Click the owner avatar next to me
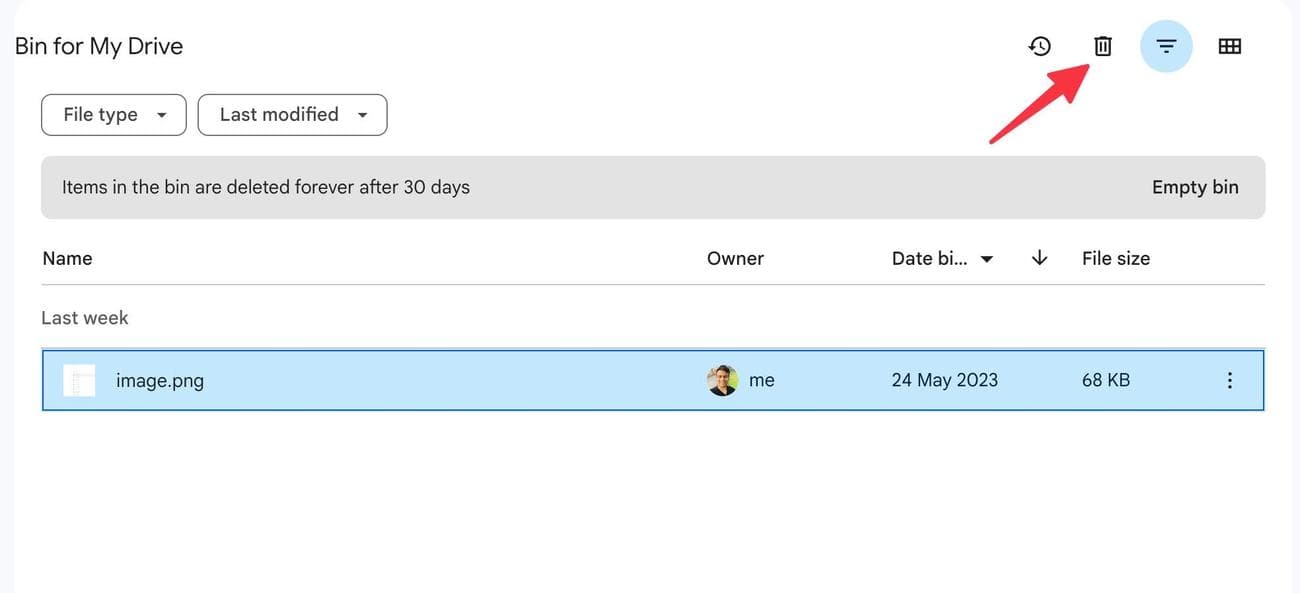 [721, 380]
